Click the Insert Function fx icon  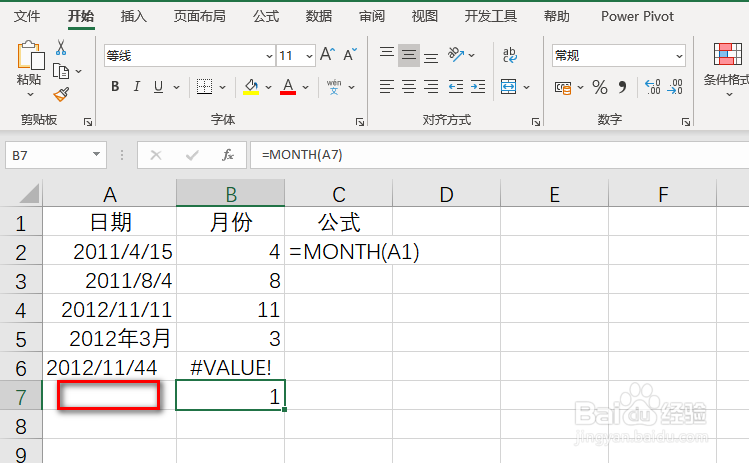point(228,155)
